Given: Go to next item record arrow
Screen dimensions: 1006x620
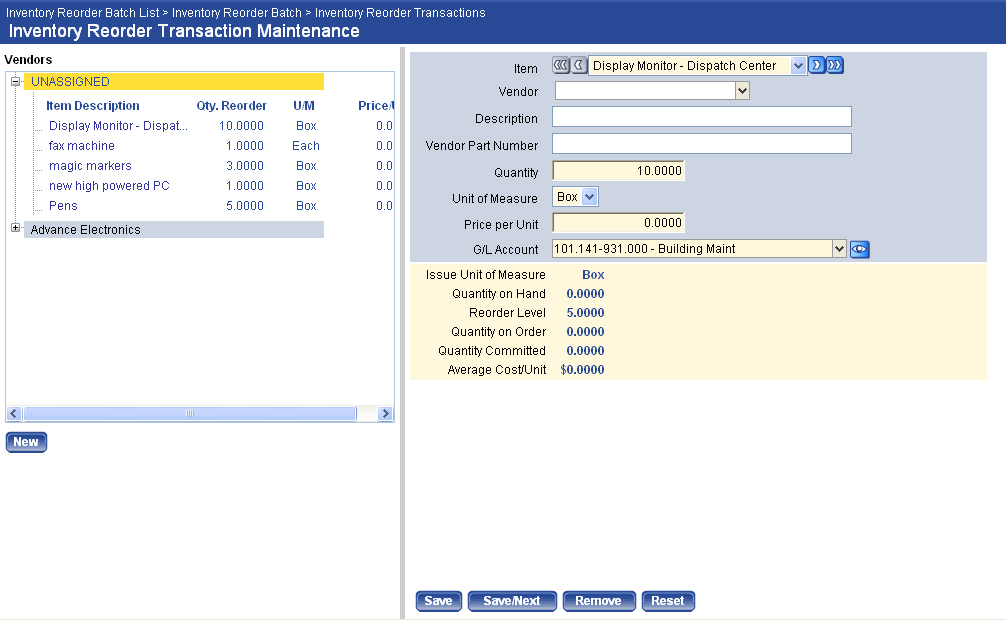Looking at the screenshot, I should pyautogui.click(x=816, y=66).
